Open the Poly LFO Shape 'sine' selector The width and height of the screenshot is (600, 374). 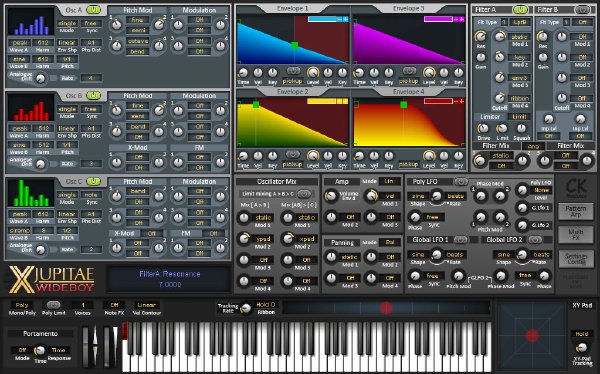click(418, 196)
